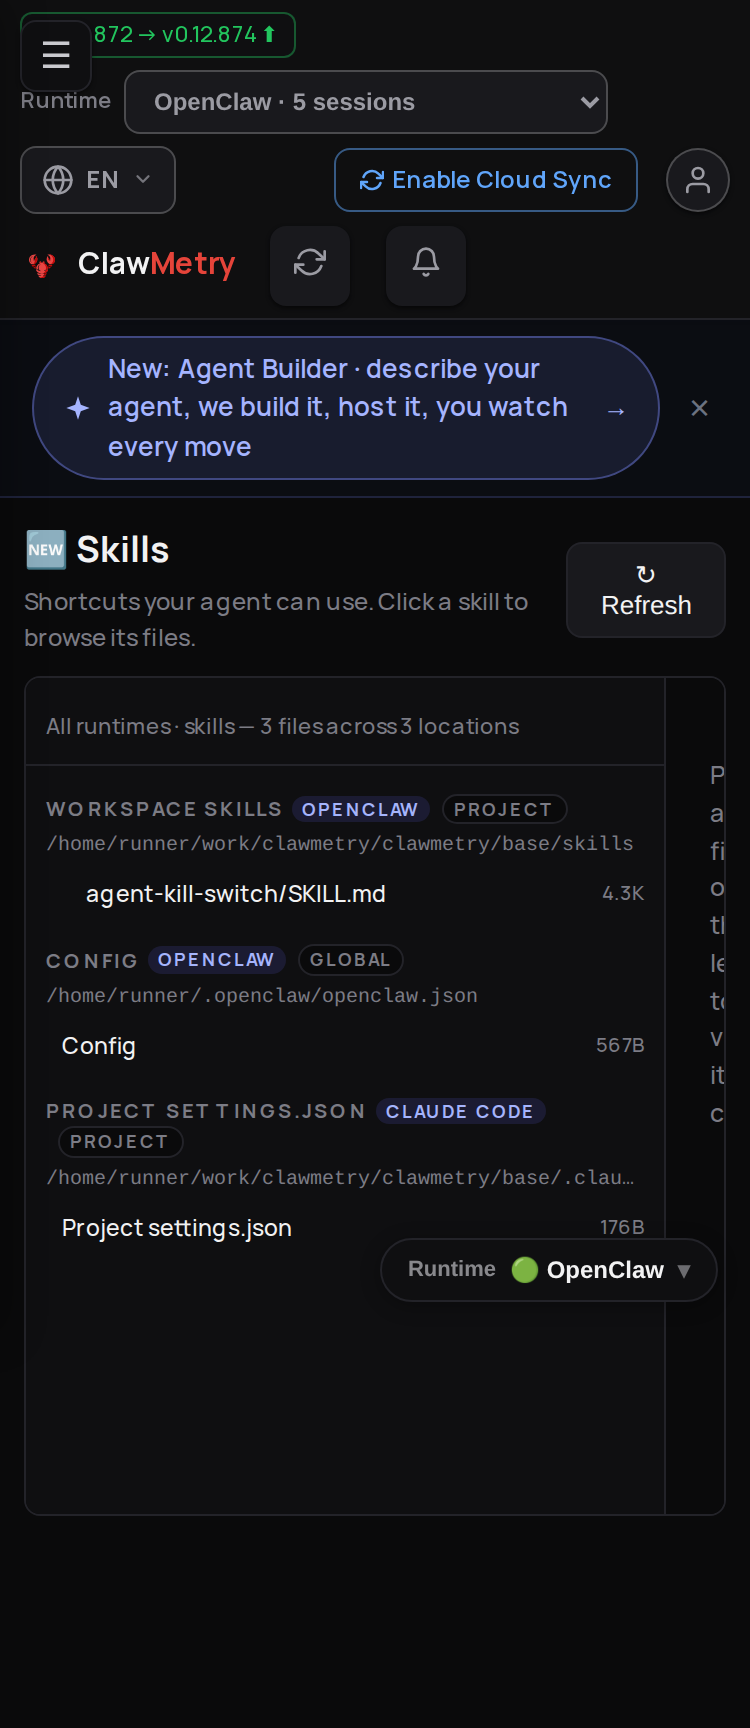Click the OPENCLAW tag on Workspace Skills
The width and height of the screenshot is (750, 1728).
pos(360,809)
